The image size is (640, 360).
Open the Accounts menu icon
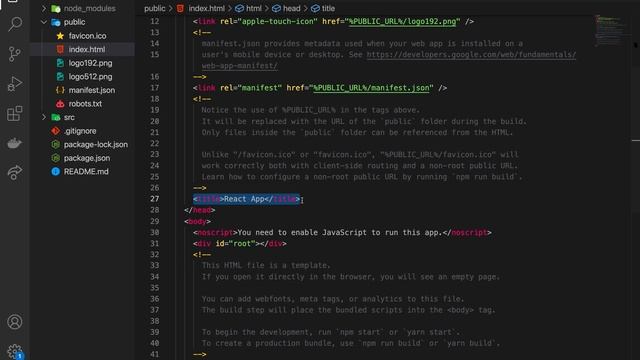[x=15, y=322]
